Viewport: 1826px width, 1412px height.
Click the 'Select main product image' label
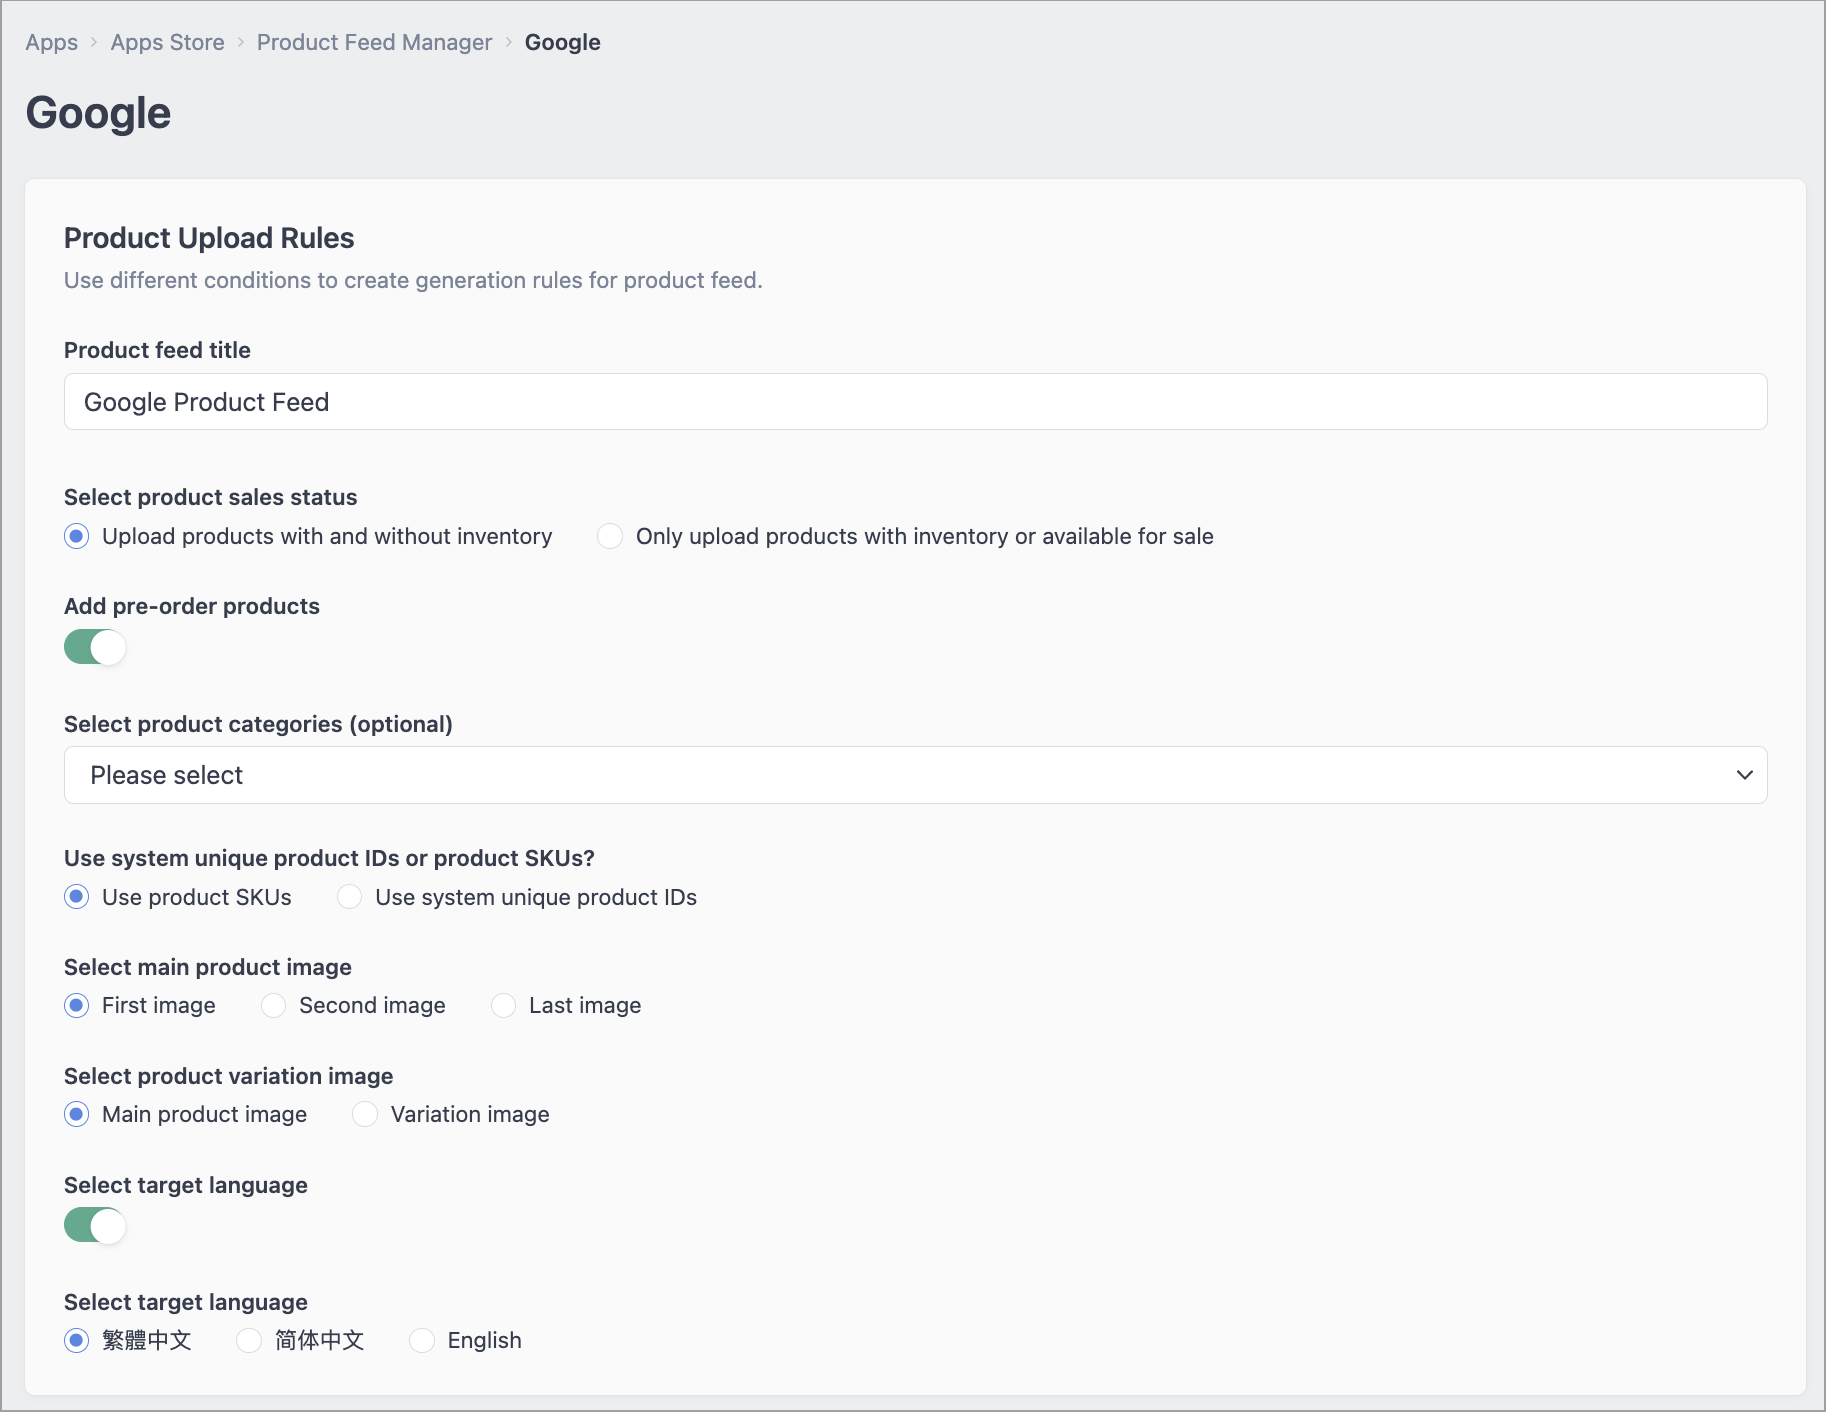coord(208,967)
